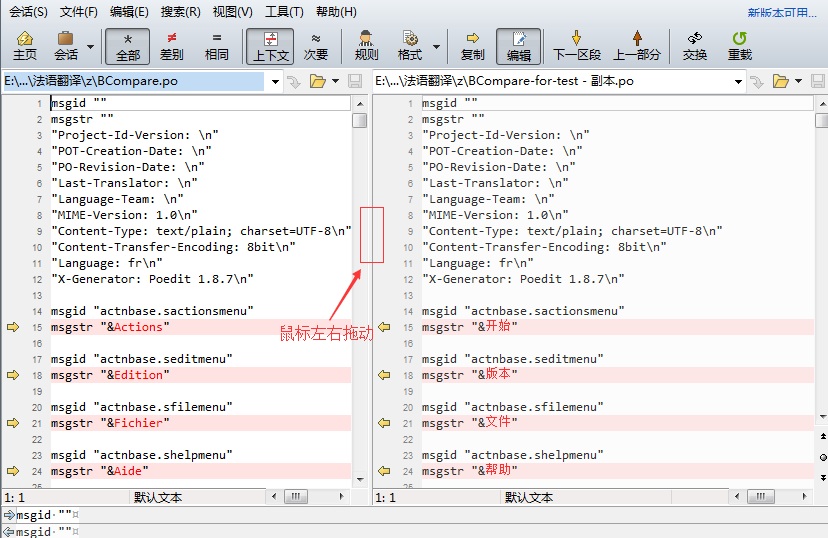Viewport: 828px width, 538px height.
Task: Toggle the 编辑 edit mode button
Action: (x=519, y=46)
